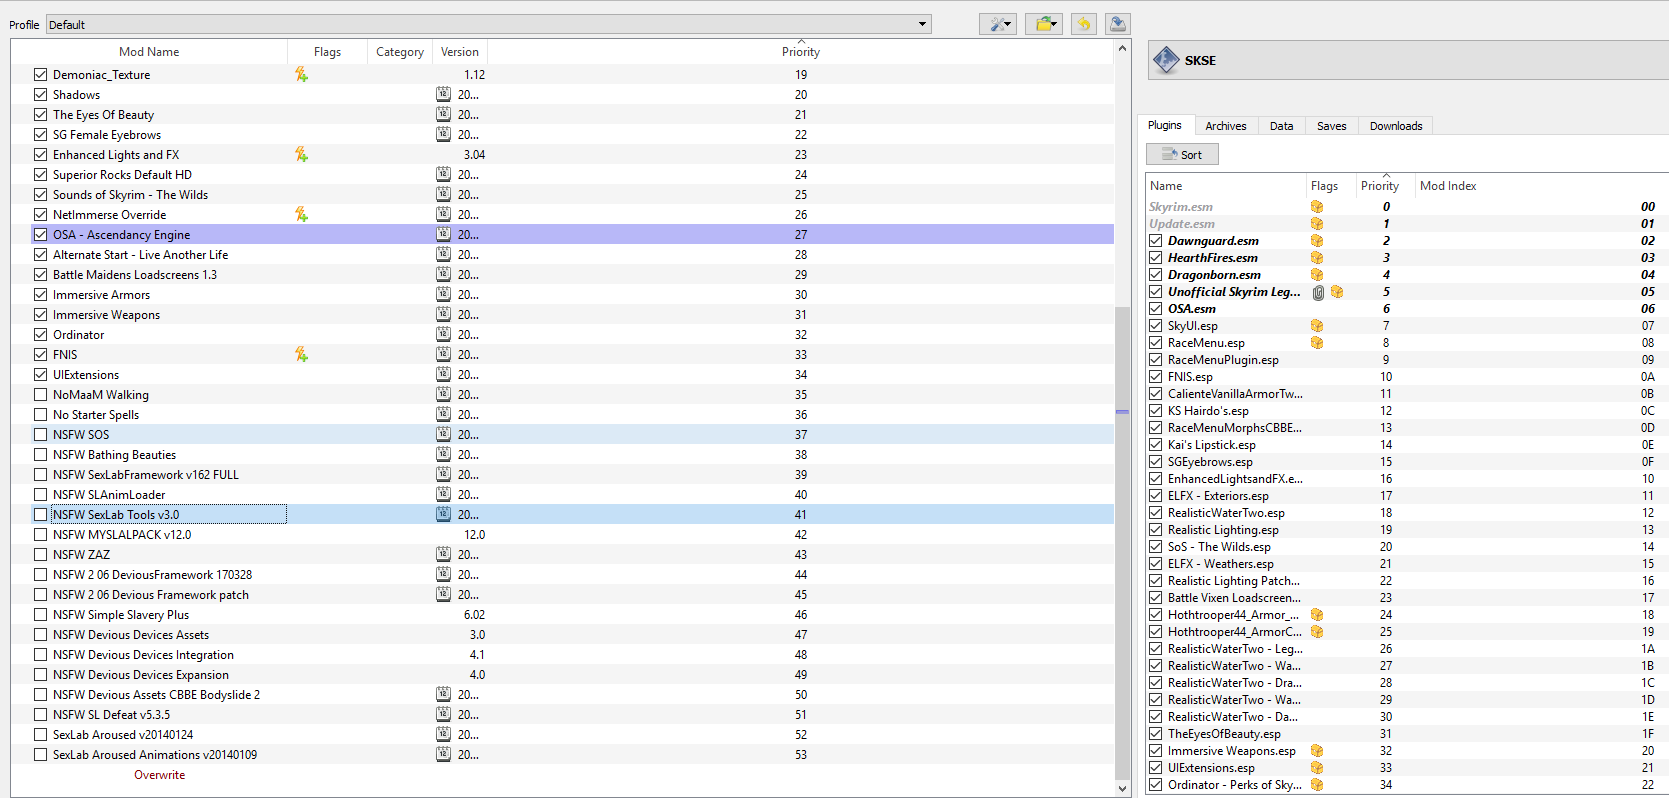Open the Saves tab
This screenshot has width=1669, height=798.
click(1332, 126)
